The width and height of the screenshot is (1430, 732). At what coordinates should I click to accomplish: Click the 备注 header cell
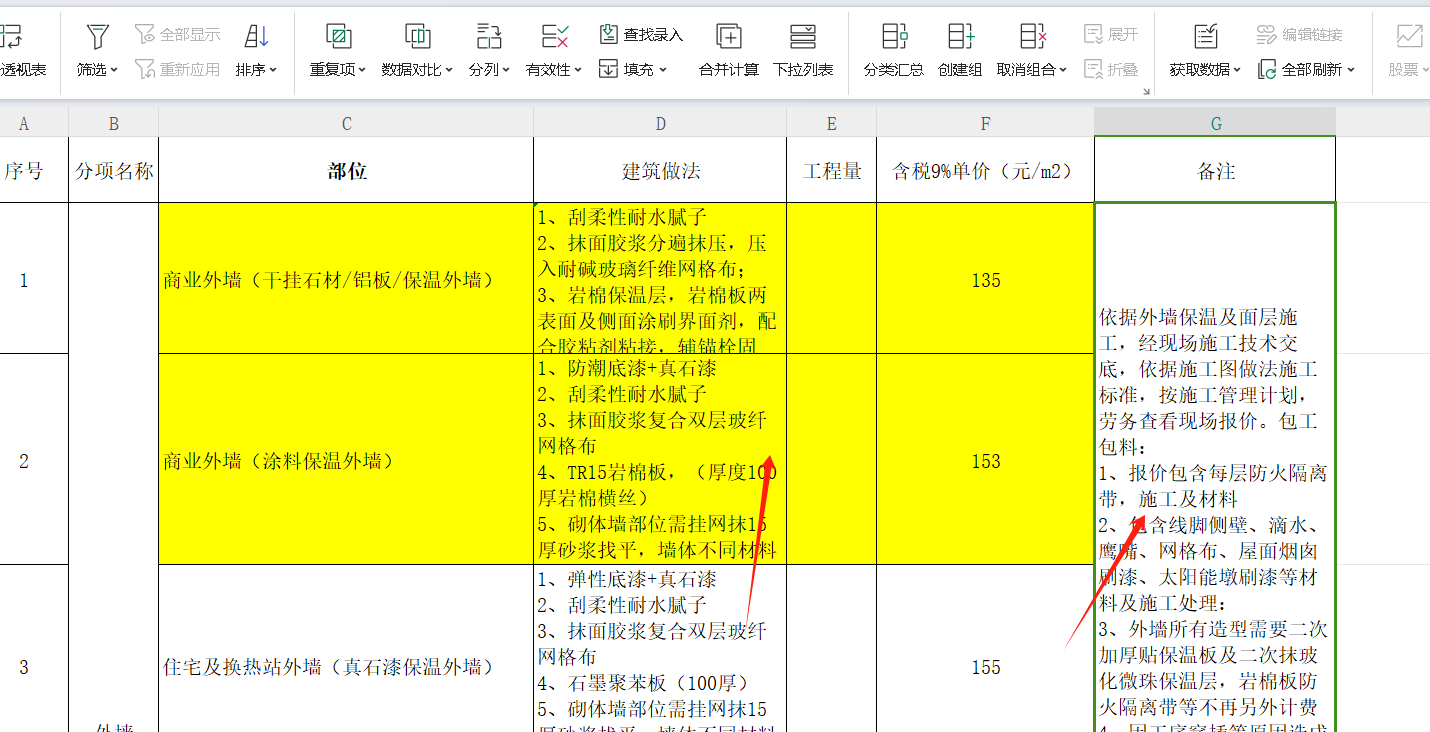click(x=1215, y=170)
